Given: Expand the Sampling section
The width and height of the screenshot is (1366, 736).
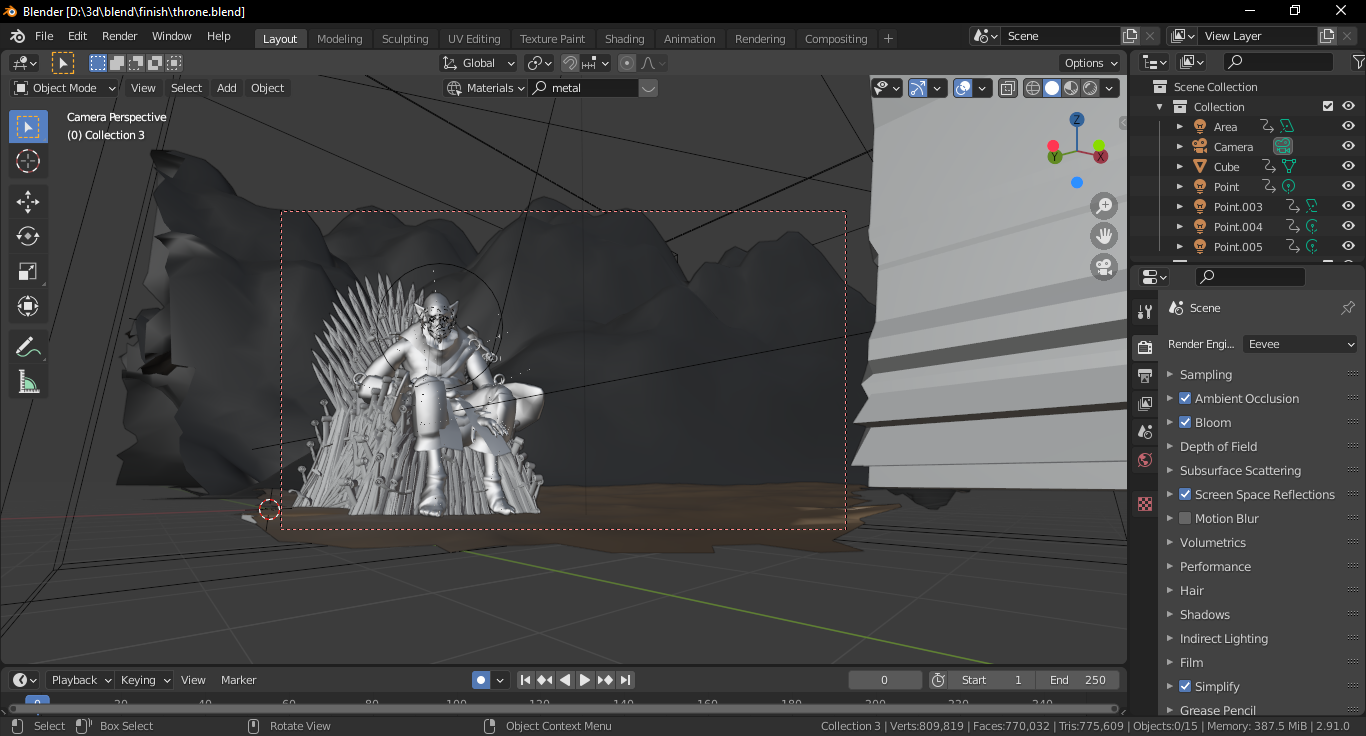Looking at the screenshot, I should [1204, 374].
